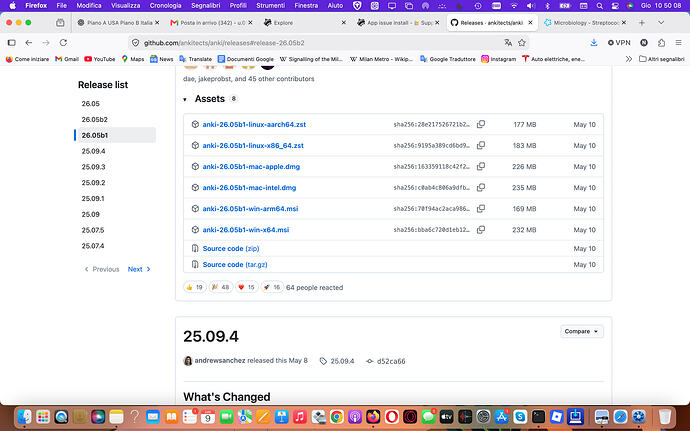
Task: Click the VPN toolbar button
Action: [x=619, y=43]
